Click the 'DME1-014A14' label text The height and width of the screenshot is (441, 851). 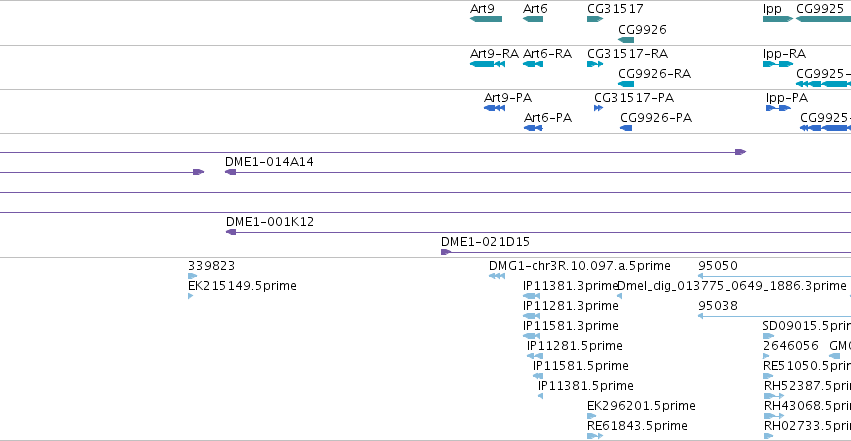pos(269,162)
